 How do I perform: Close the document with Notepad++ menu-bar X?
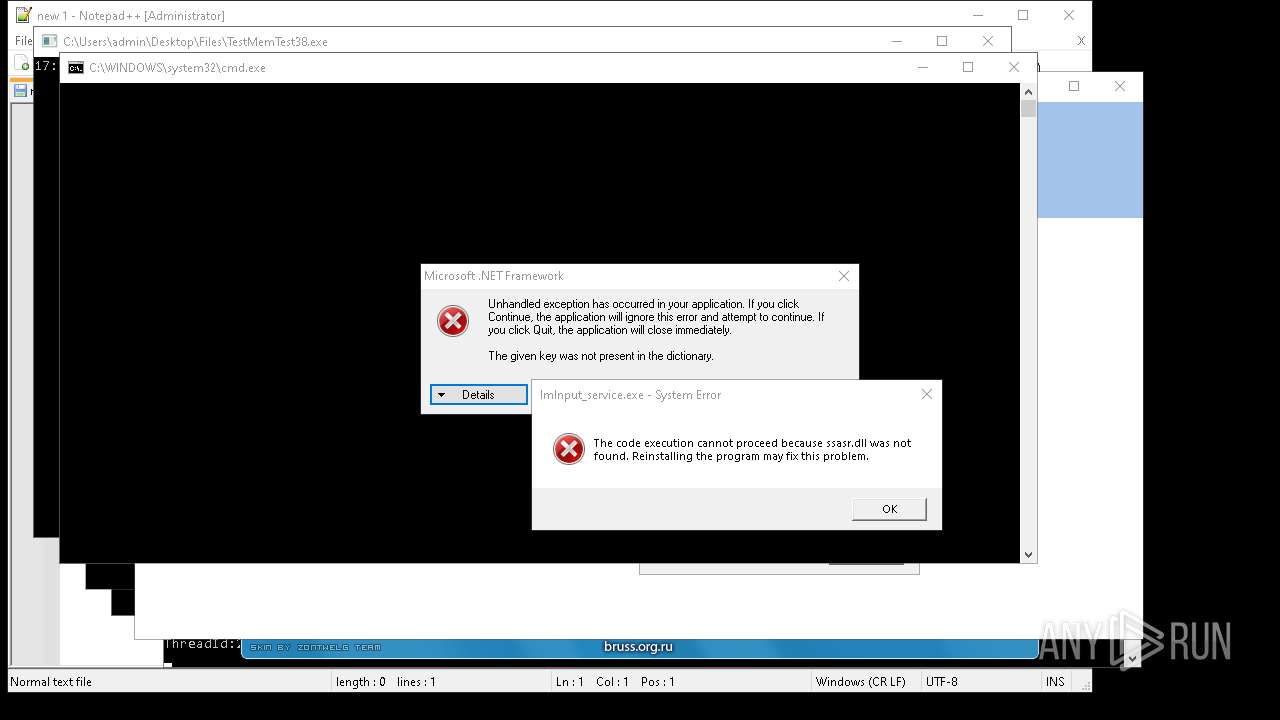point(1081,41)
